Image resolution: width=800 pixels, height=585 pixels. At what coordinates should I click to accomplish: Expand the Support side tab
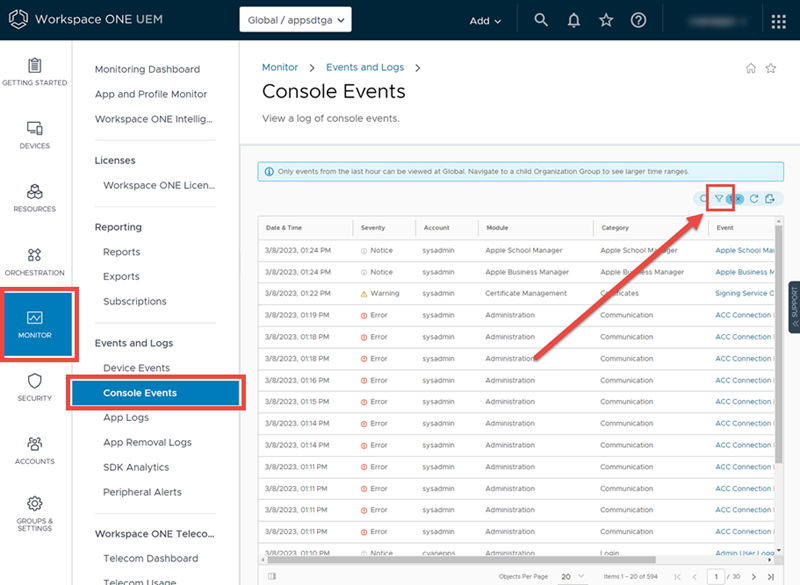click(x=794, y=307)
